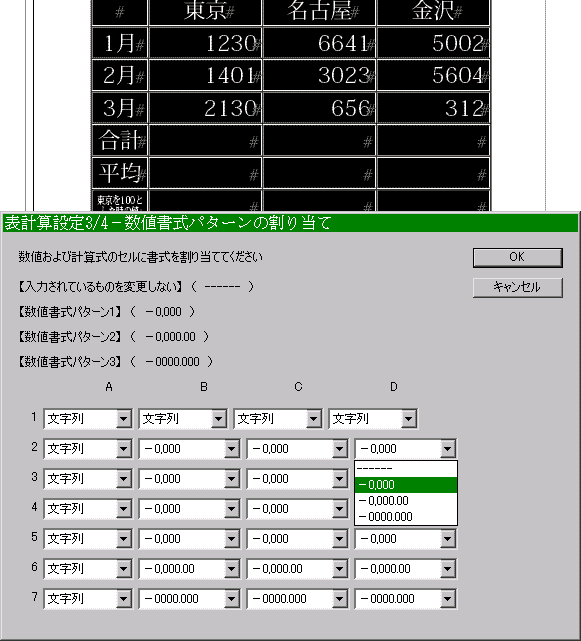Click the 合計 row header cell

120,141
